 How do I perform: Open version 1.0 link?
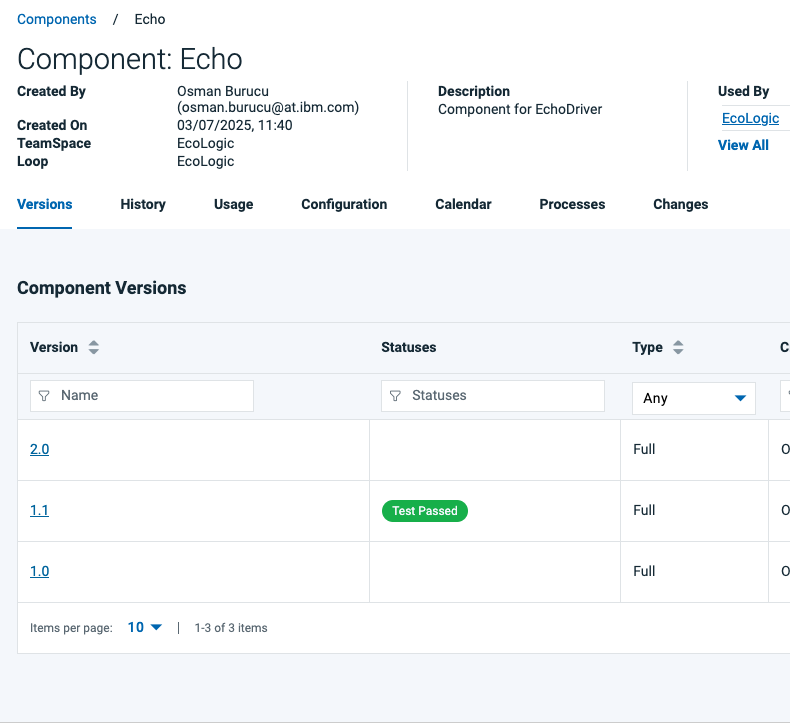click(x=39, y=571)
